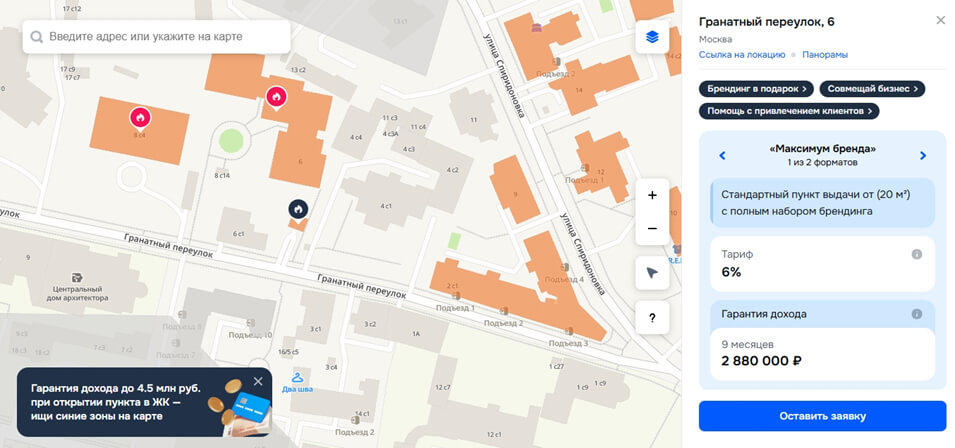
Task: Click the info icon beside Тариф
Action: 917,254
